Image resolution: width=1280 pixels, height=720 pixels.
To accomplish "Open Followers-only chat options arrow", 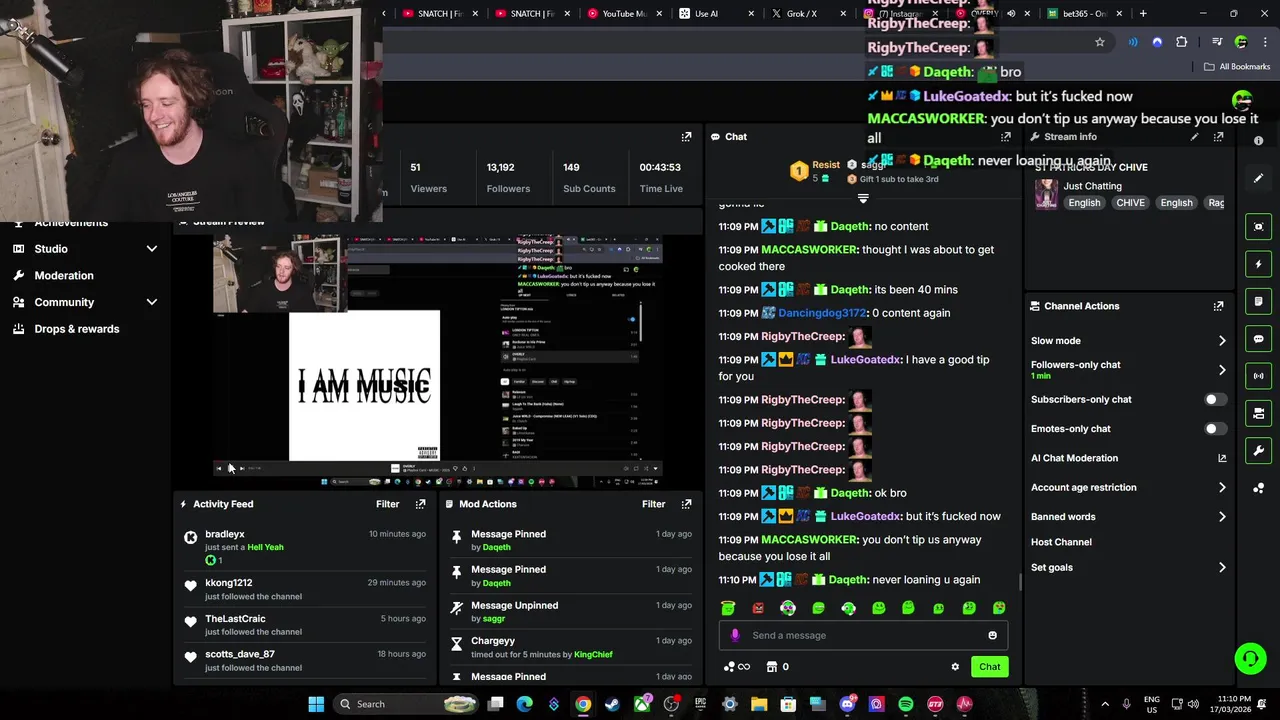I will (x=1222, y=370).
